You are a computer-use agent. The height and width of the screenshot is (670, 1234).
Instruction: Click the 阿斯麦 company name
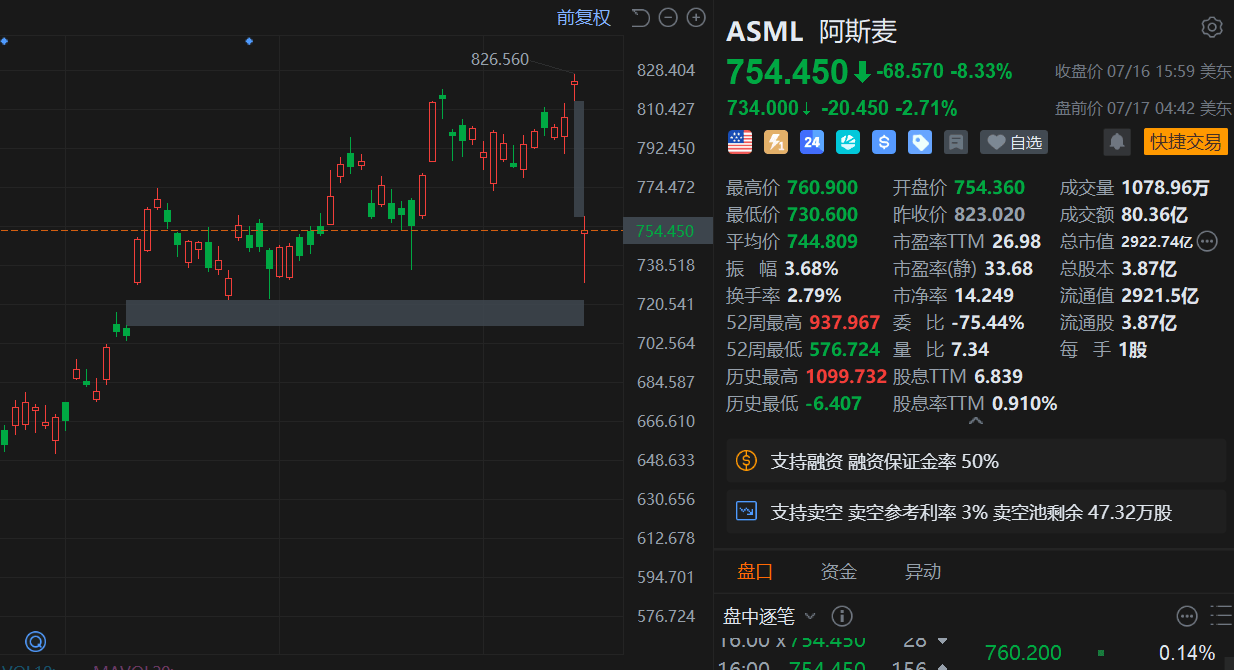858,31
